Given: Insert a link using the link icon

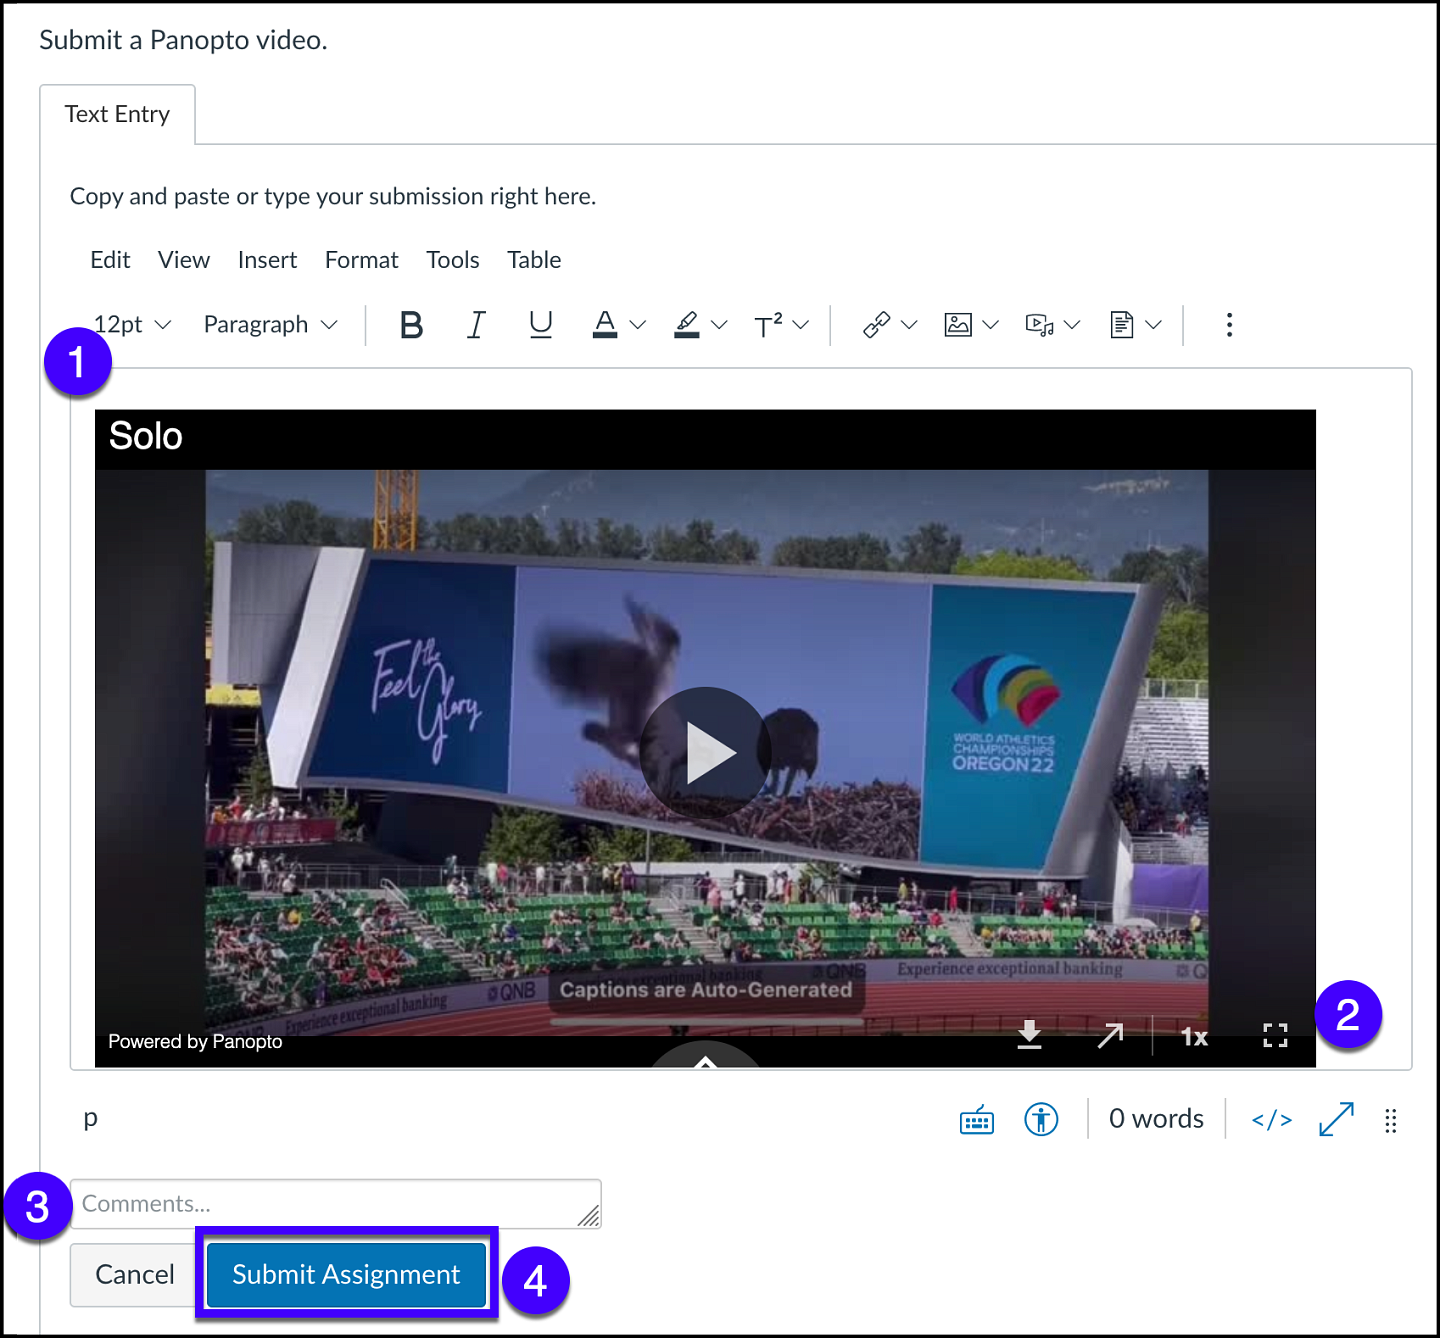Looking at the screenshot, I should (x=877, y=325).
